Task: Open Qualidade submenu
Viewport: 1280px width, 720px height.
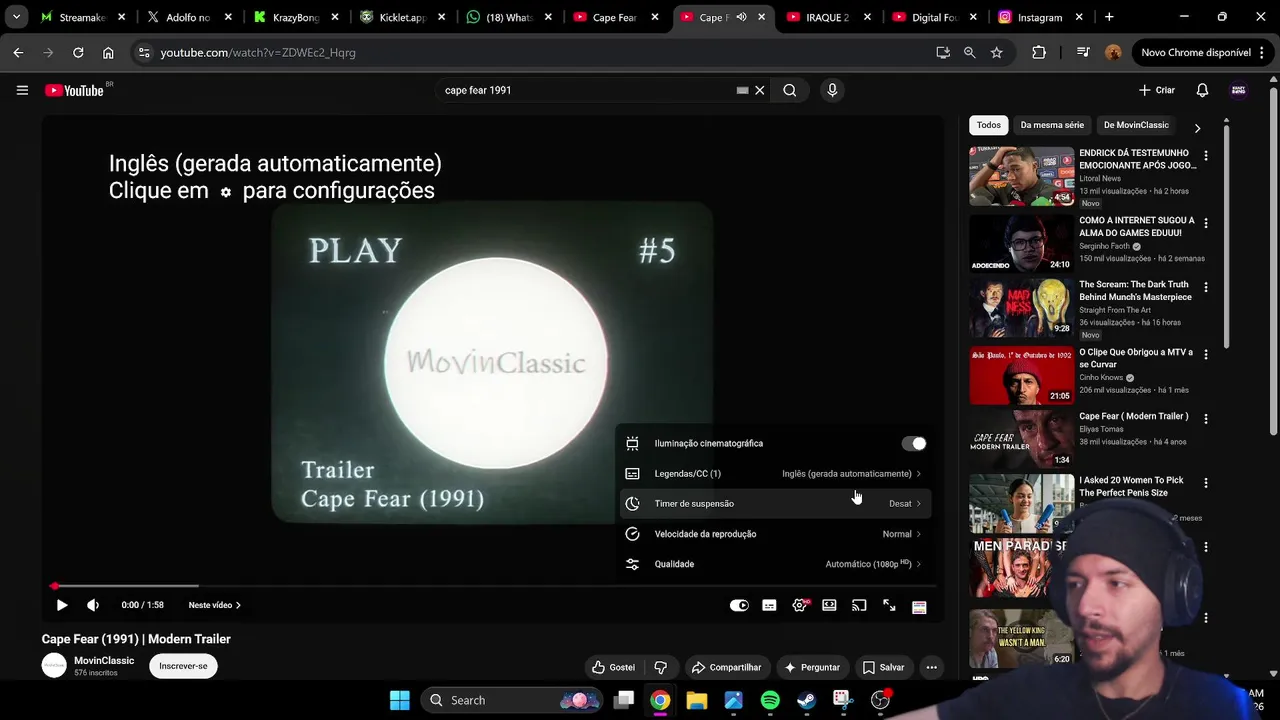Action: pyautogui.click(x=775, y=564)
